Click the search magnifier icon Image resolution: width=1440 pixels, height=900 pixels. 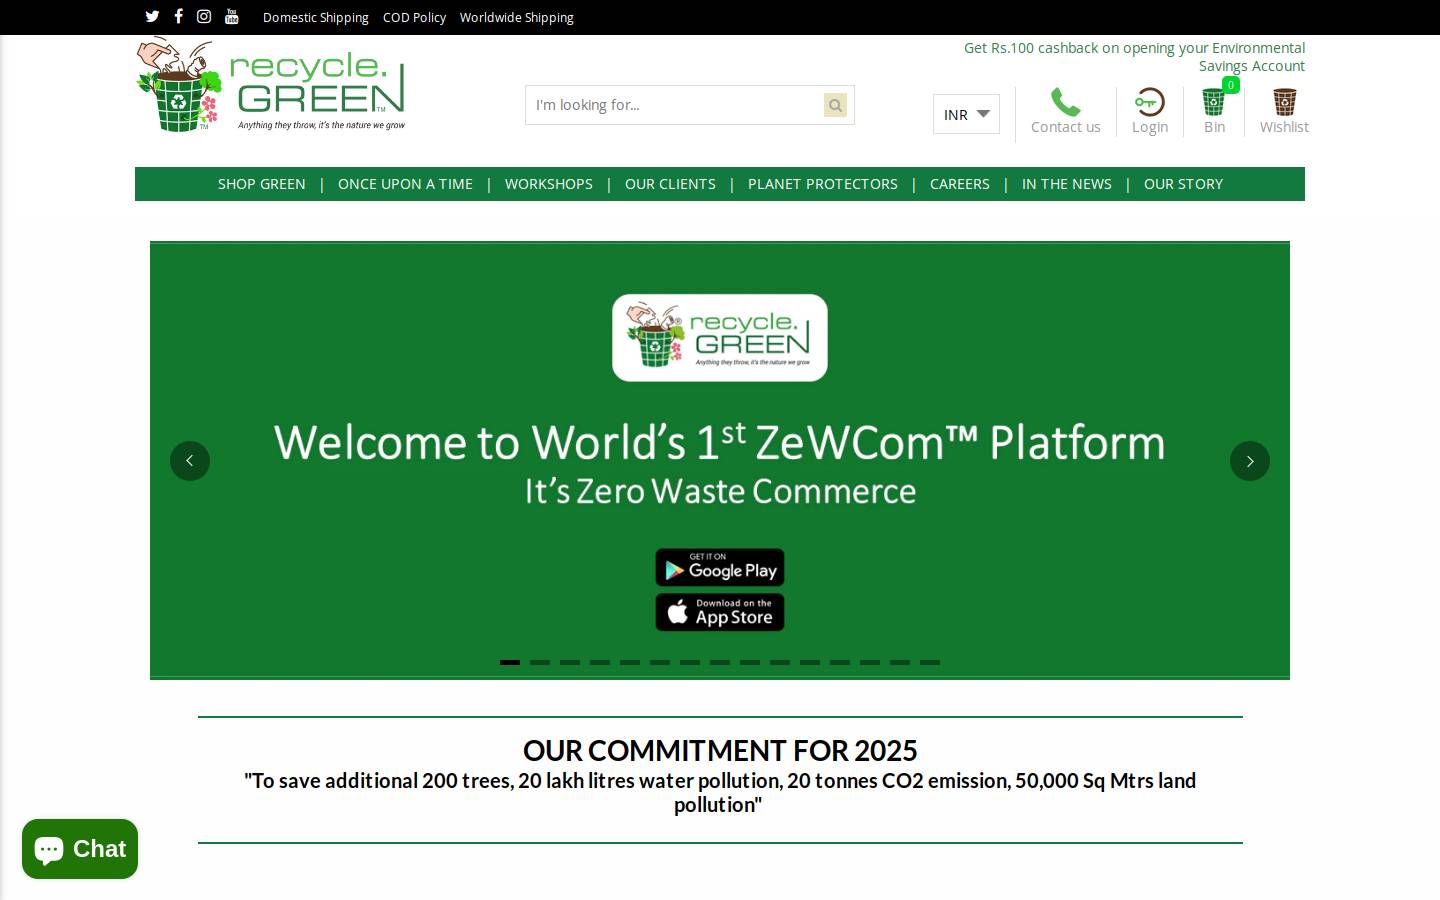coord(835,105)
